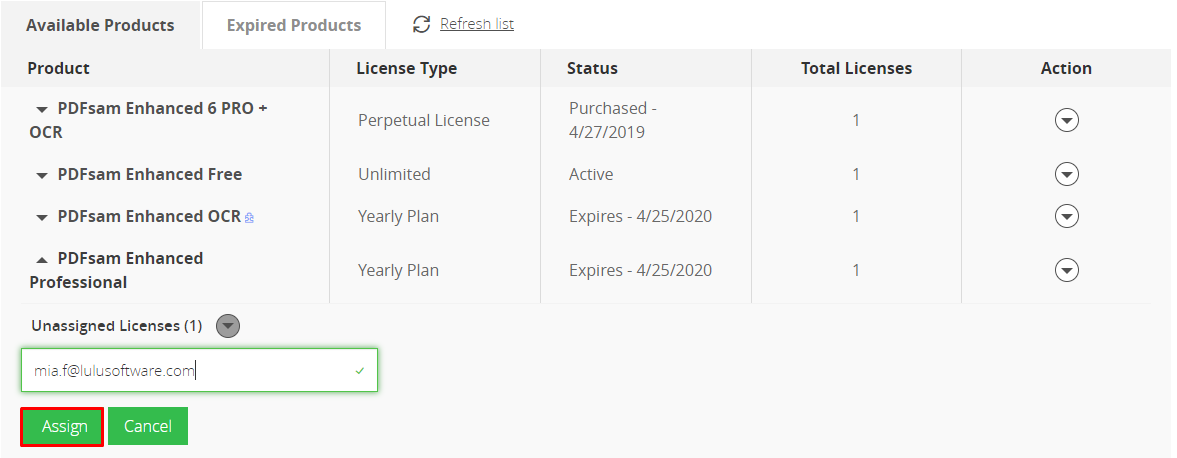Open action menu for PDFsam Enhanced Free
This screenshot has height=458, width=1177.
pyautogui.click(x=1066, y=174)
